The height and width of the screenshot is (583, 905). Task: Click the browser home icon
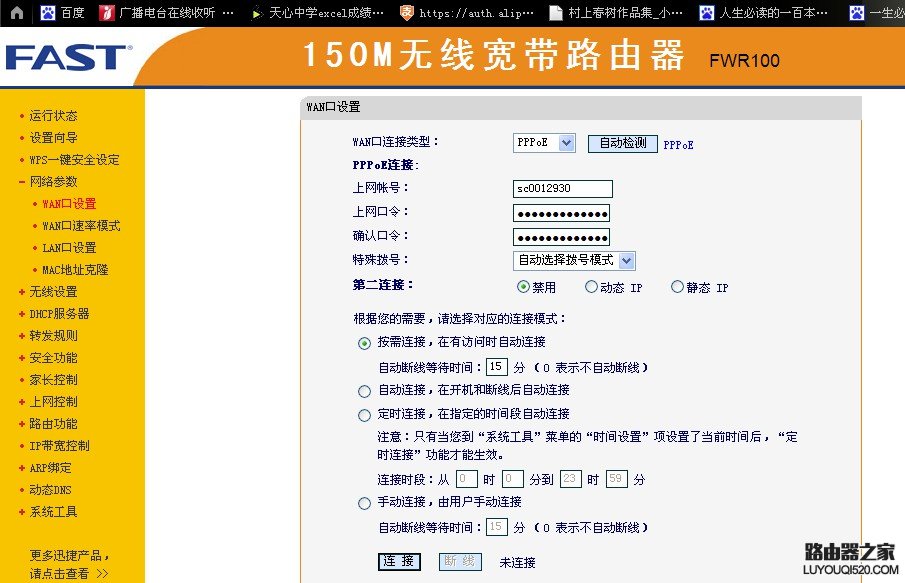17,13
